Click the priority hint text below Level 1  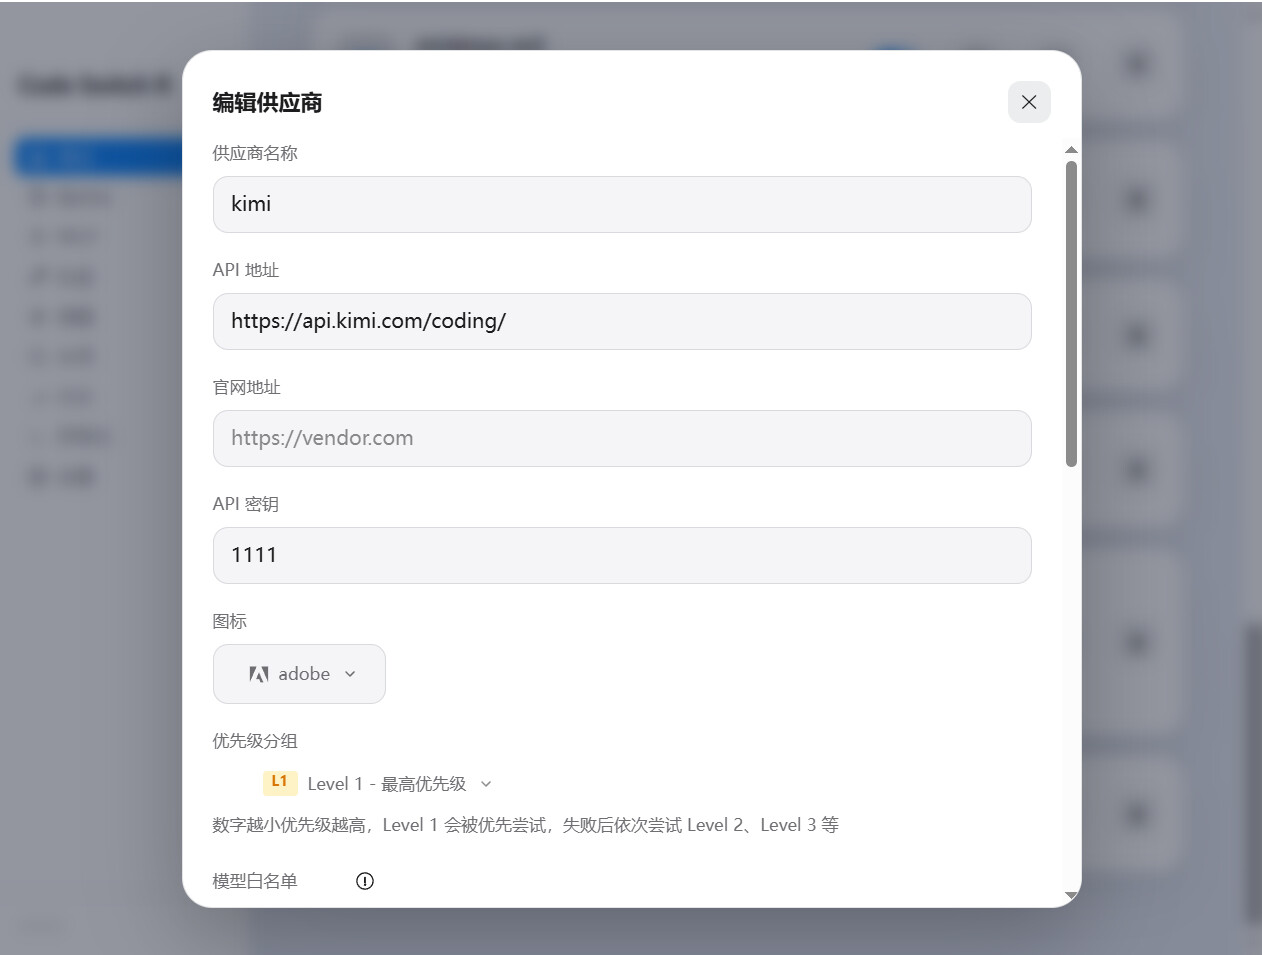coord(526,825)
